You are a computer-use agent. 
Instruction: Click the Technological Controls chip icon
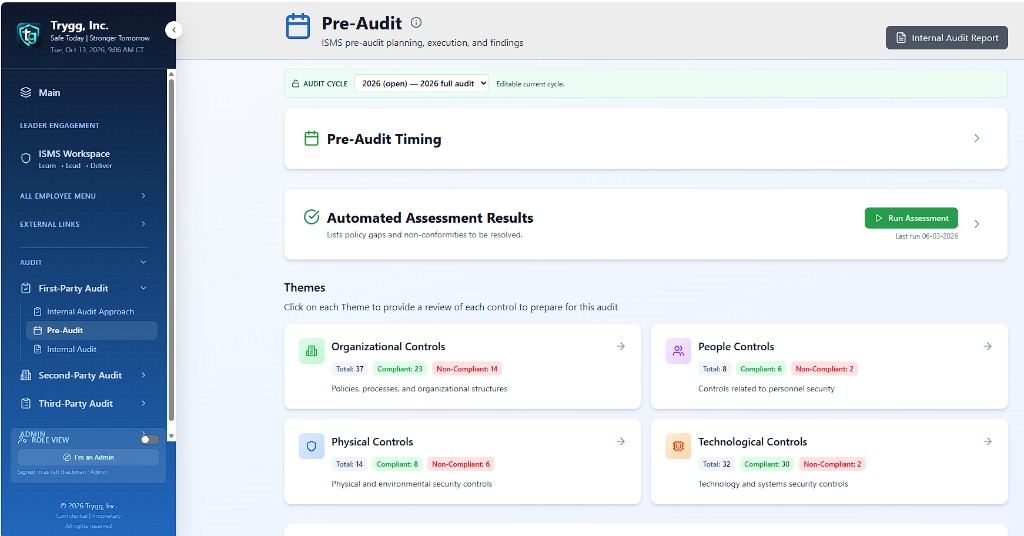point(678,446)
